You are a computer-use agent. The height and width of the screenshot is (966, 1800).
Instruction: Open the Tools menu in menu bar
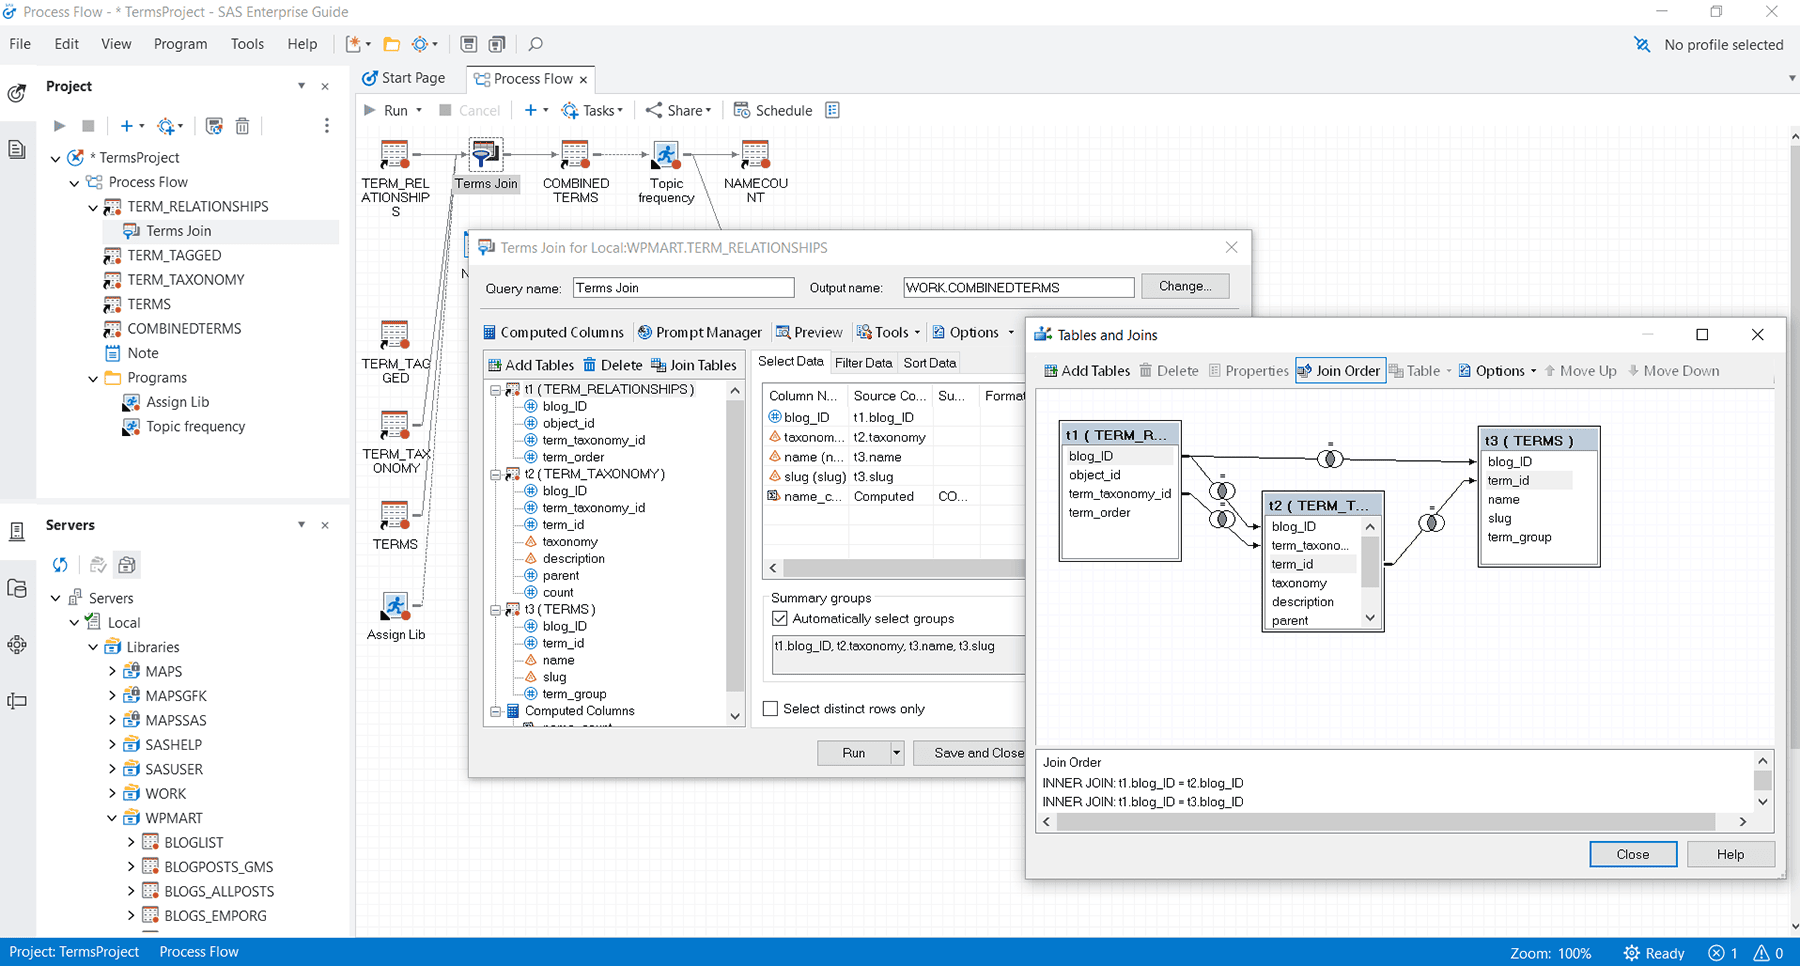[x=247, y=44]
